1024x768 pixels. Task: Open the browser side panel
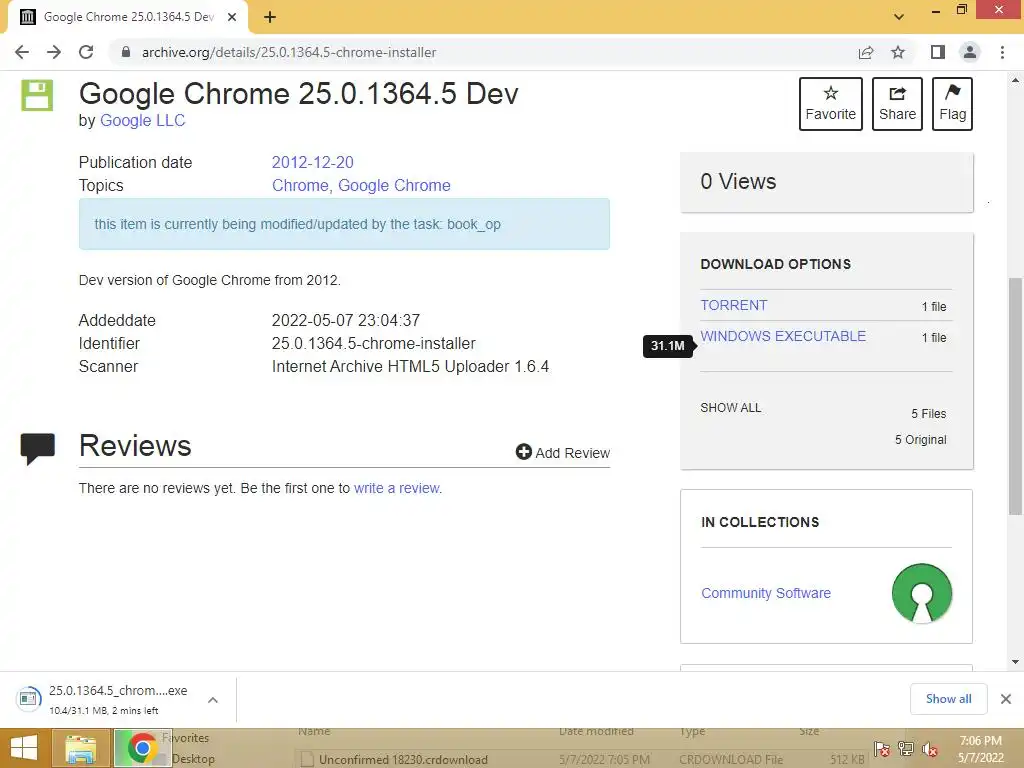click(938, 52)
